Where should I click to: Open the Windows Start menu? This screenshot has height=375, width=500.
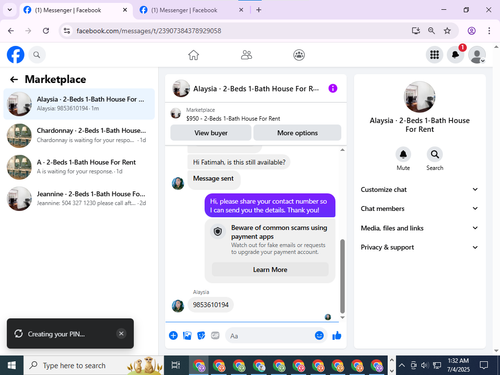(12, 365)
